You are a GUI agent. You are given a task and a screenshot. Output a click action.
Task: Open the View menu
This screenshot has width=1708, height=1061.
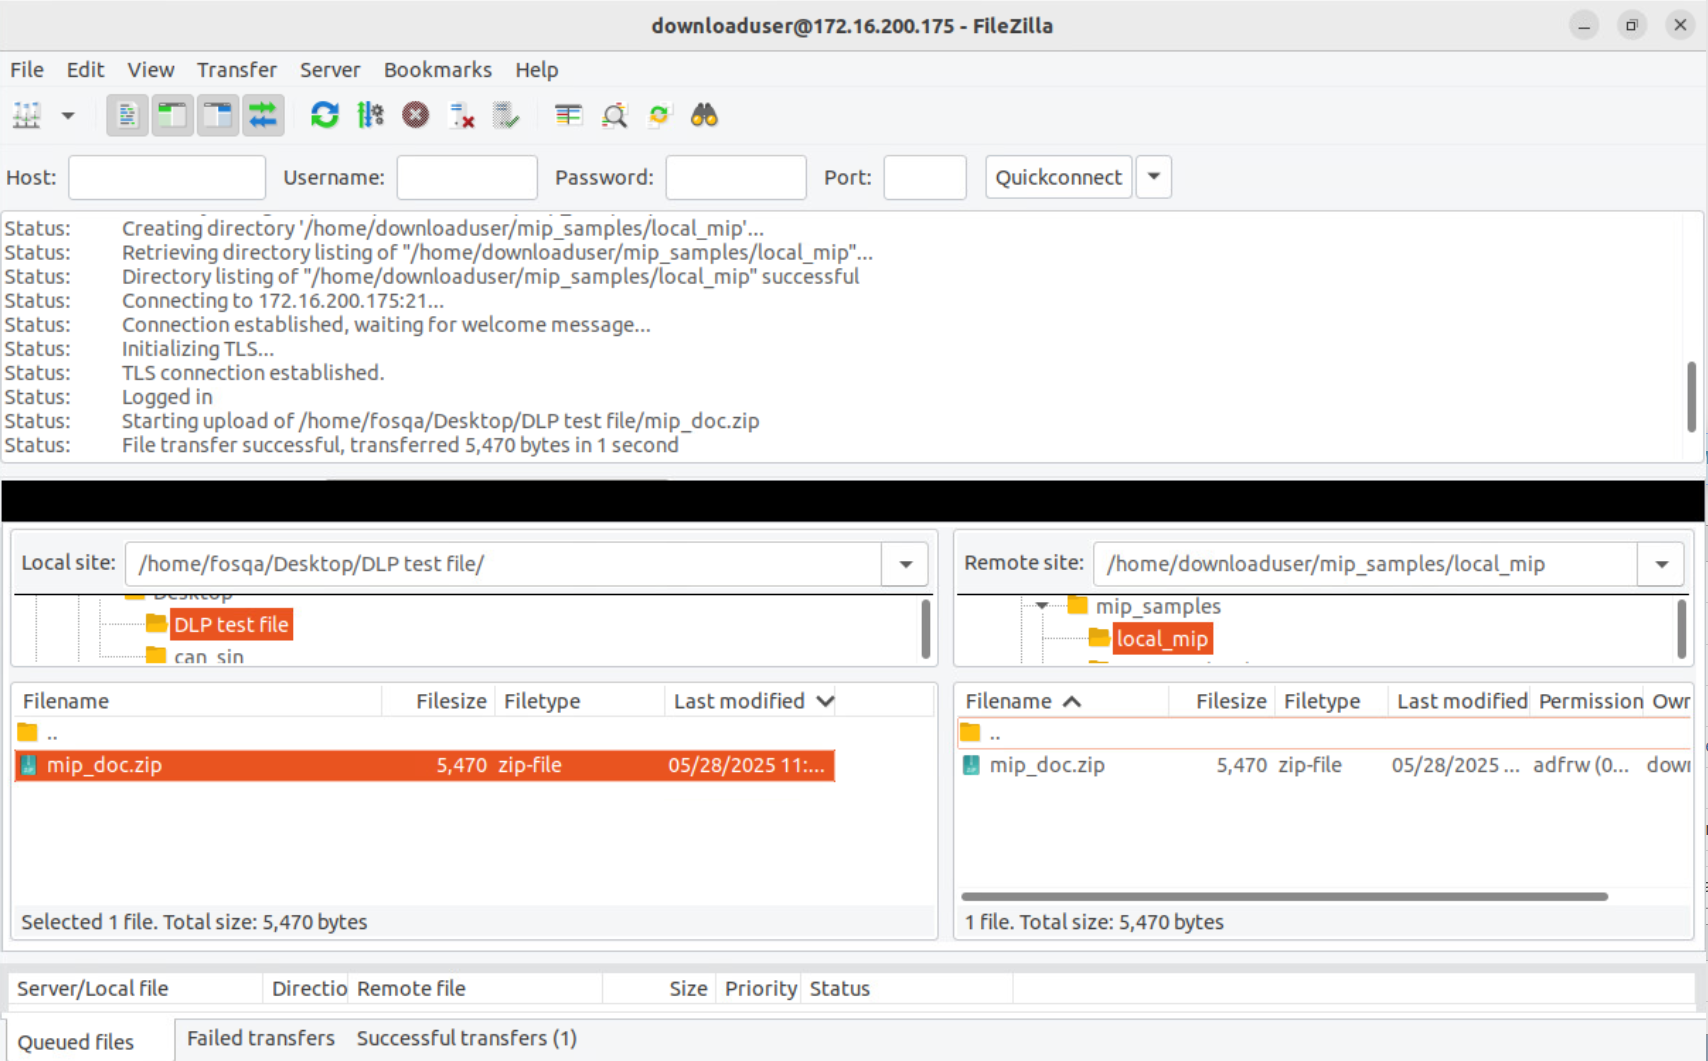pyautogui.click(x=151, y=70)
